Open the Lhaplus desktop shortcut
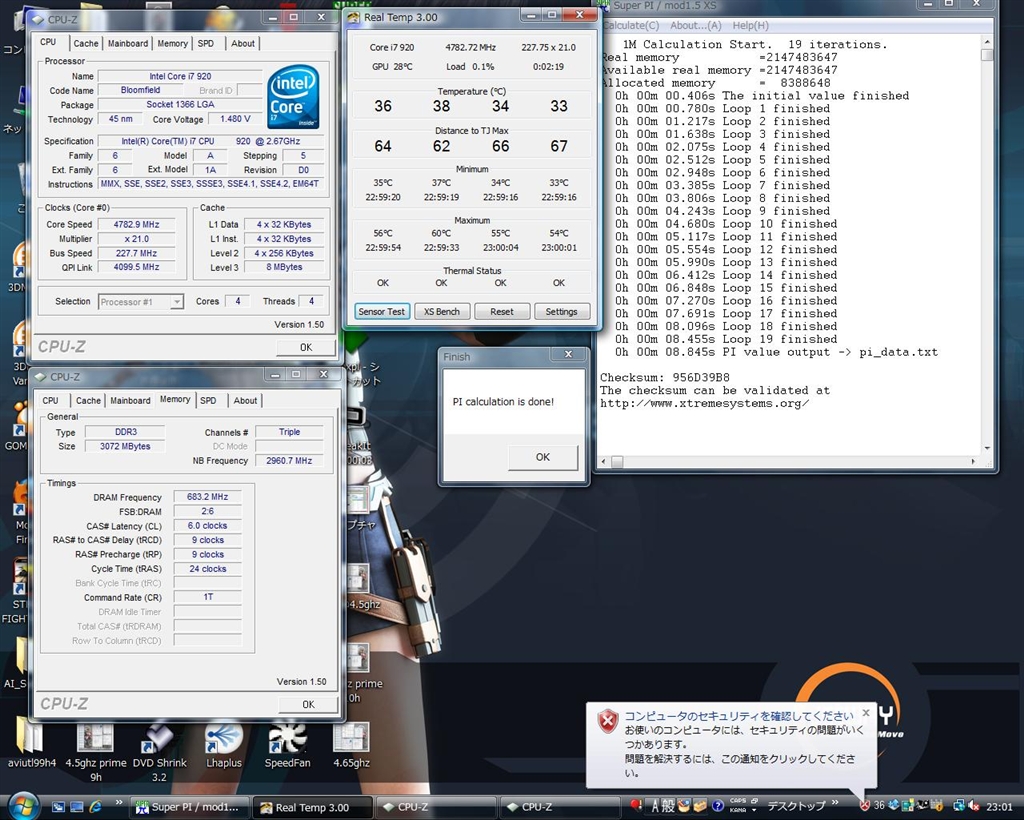The image size is (1024, 820). (x=224, y=738)
